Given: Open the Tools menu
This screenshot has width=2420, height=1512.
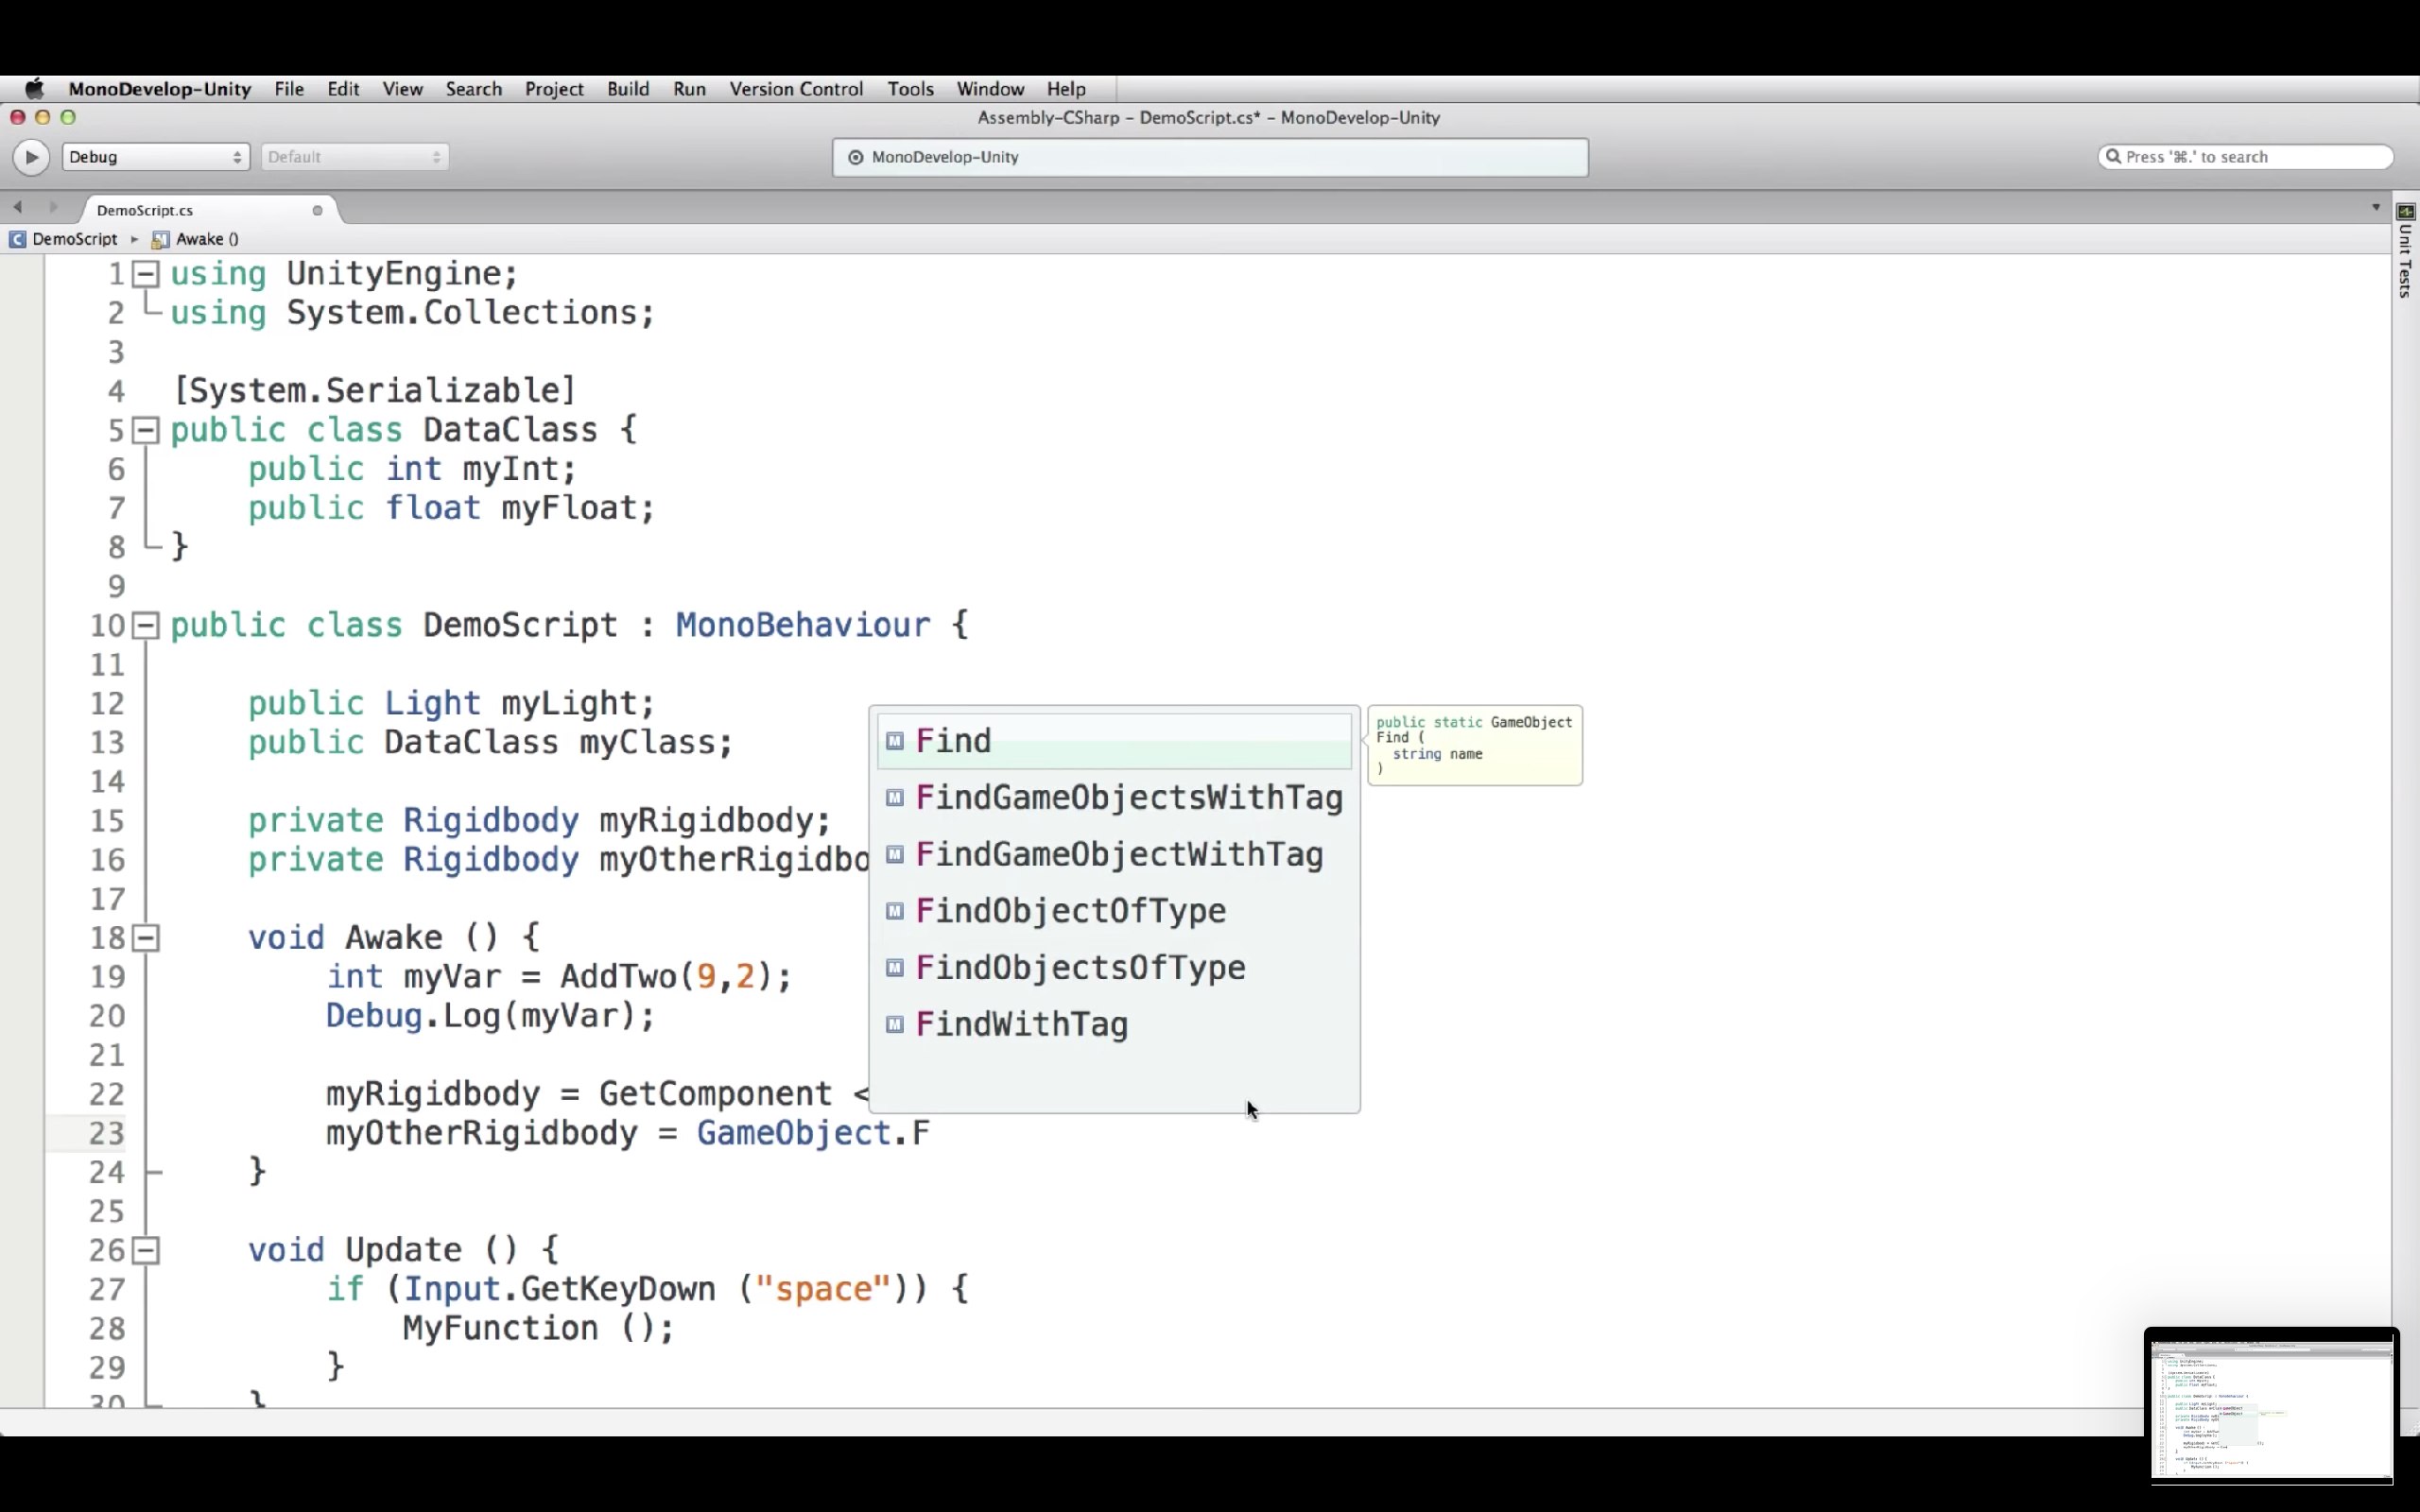Looking at the screenshot, I should 910,89.
